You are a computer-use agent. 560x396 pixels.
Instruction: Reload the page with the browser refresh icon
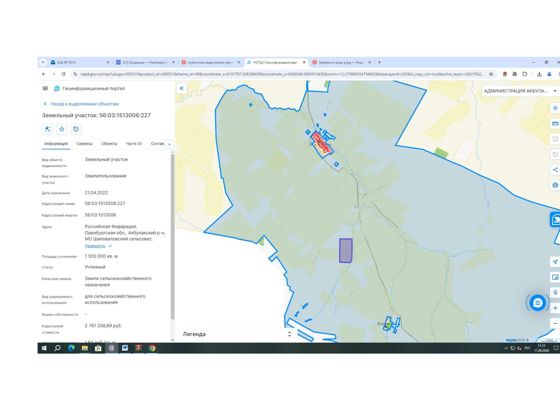coord(64,74)
